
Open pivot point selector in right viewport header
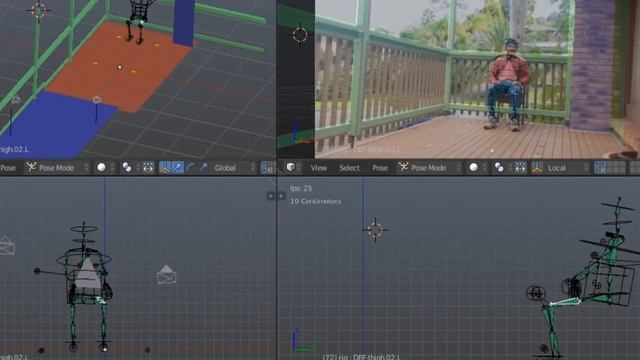pos(500,168)
